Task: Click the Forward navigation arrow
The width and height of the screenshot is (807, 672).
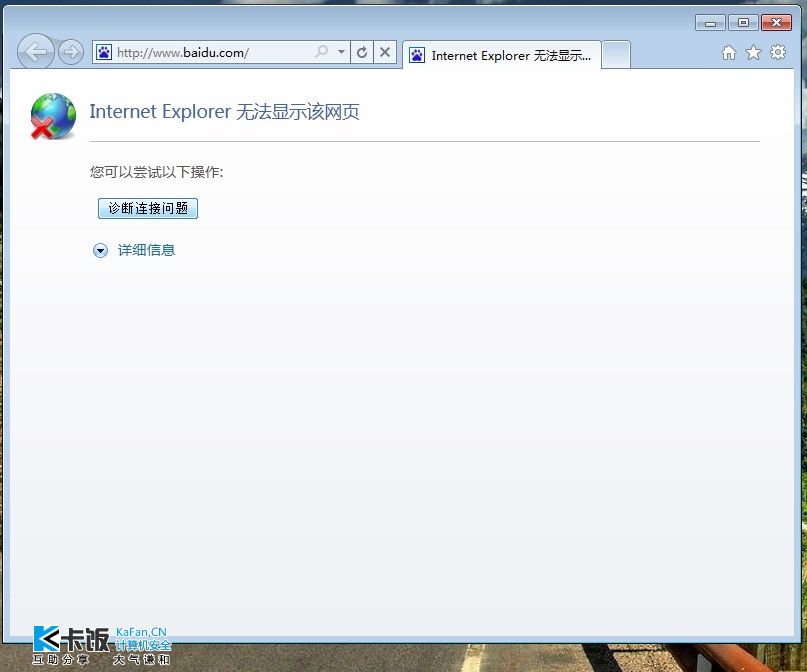Action: pos(71,52)
